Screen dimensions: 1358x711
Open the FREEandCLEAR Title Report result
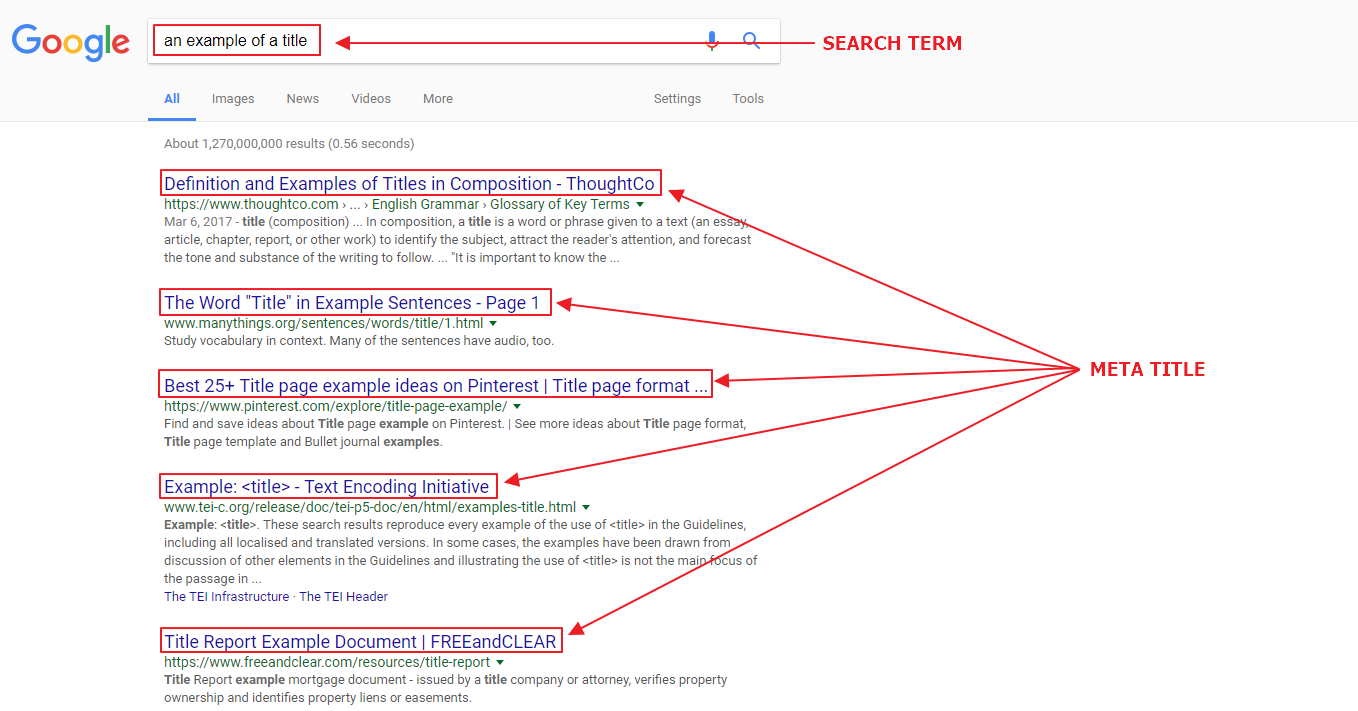[360, 642]
